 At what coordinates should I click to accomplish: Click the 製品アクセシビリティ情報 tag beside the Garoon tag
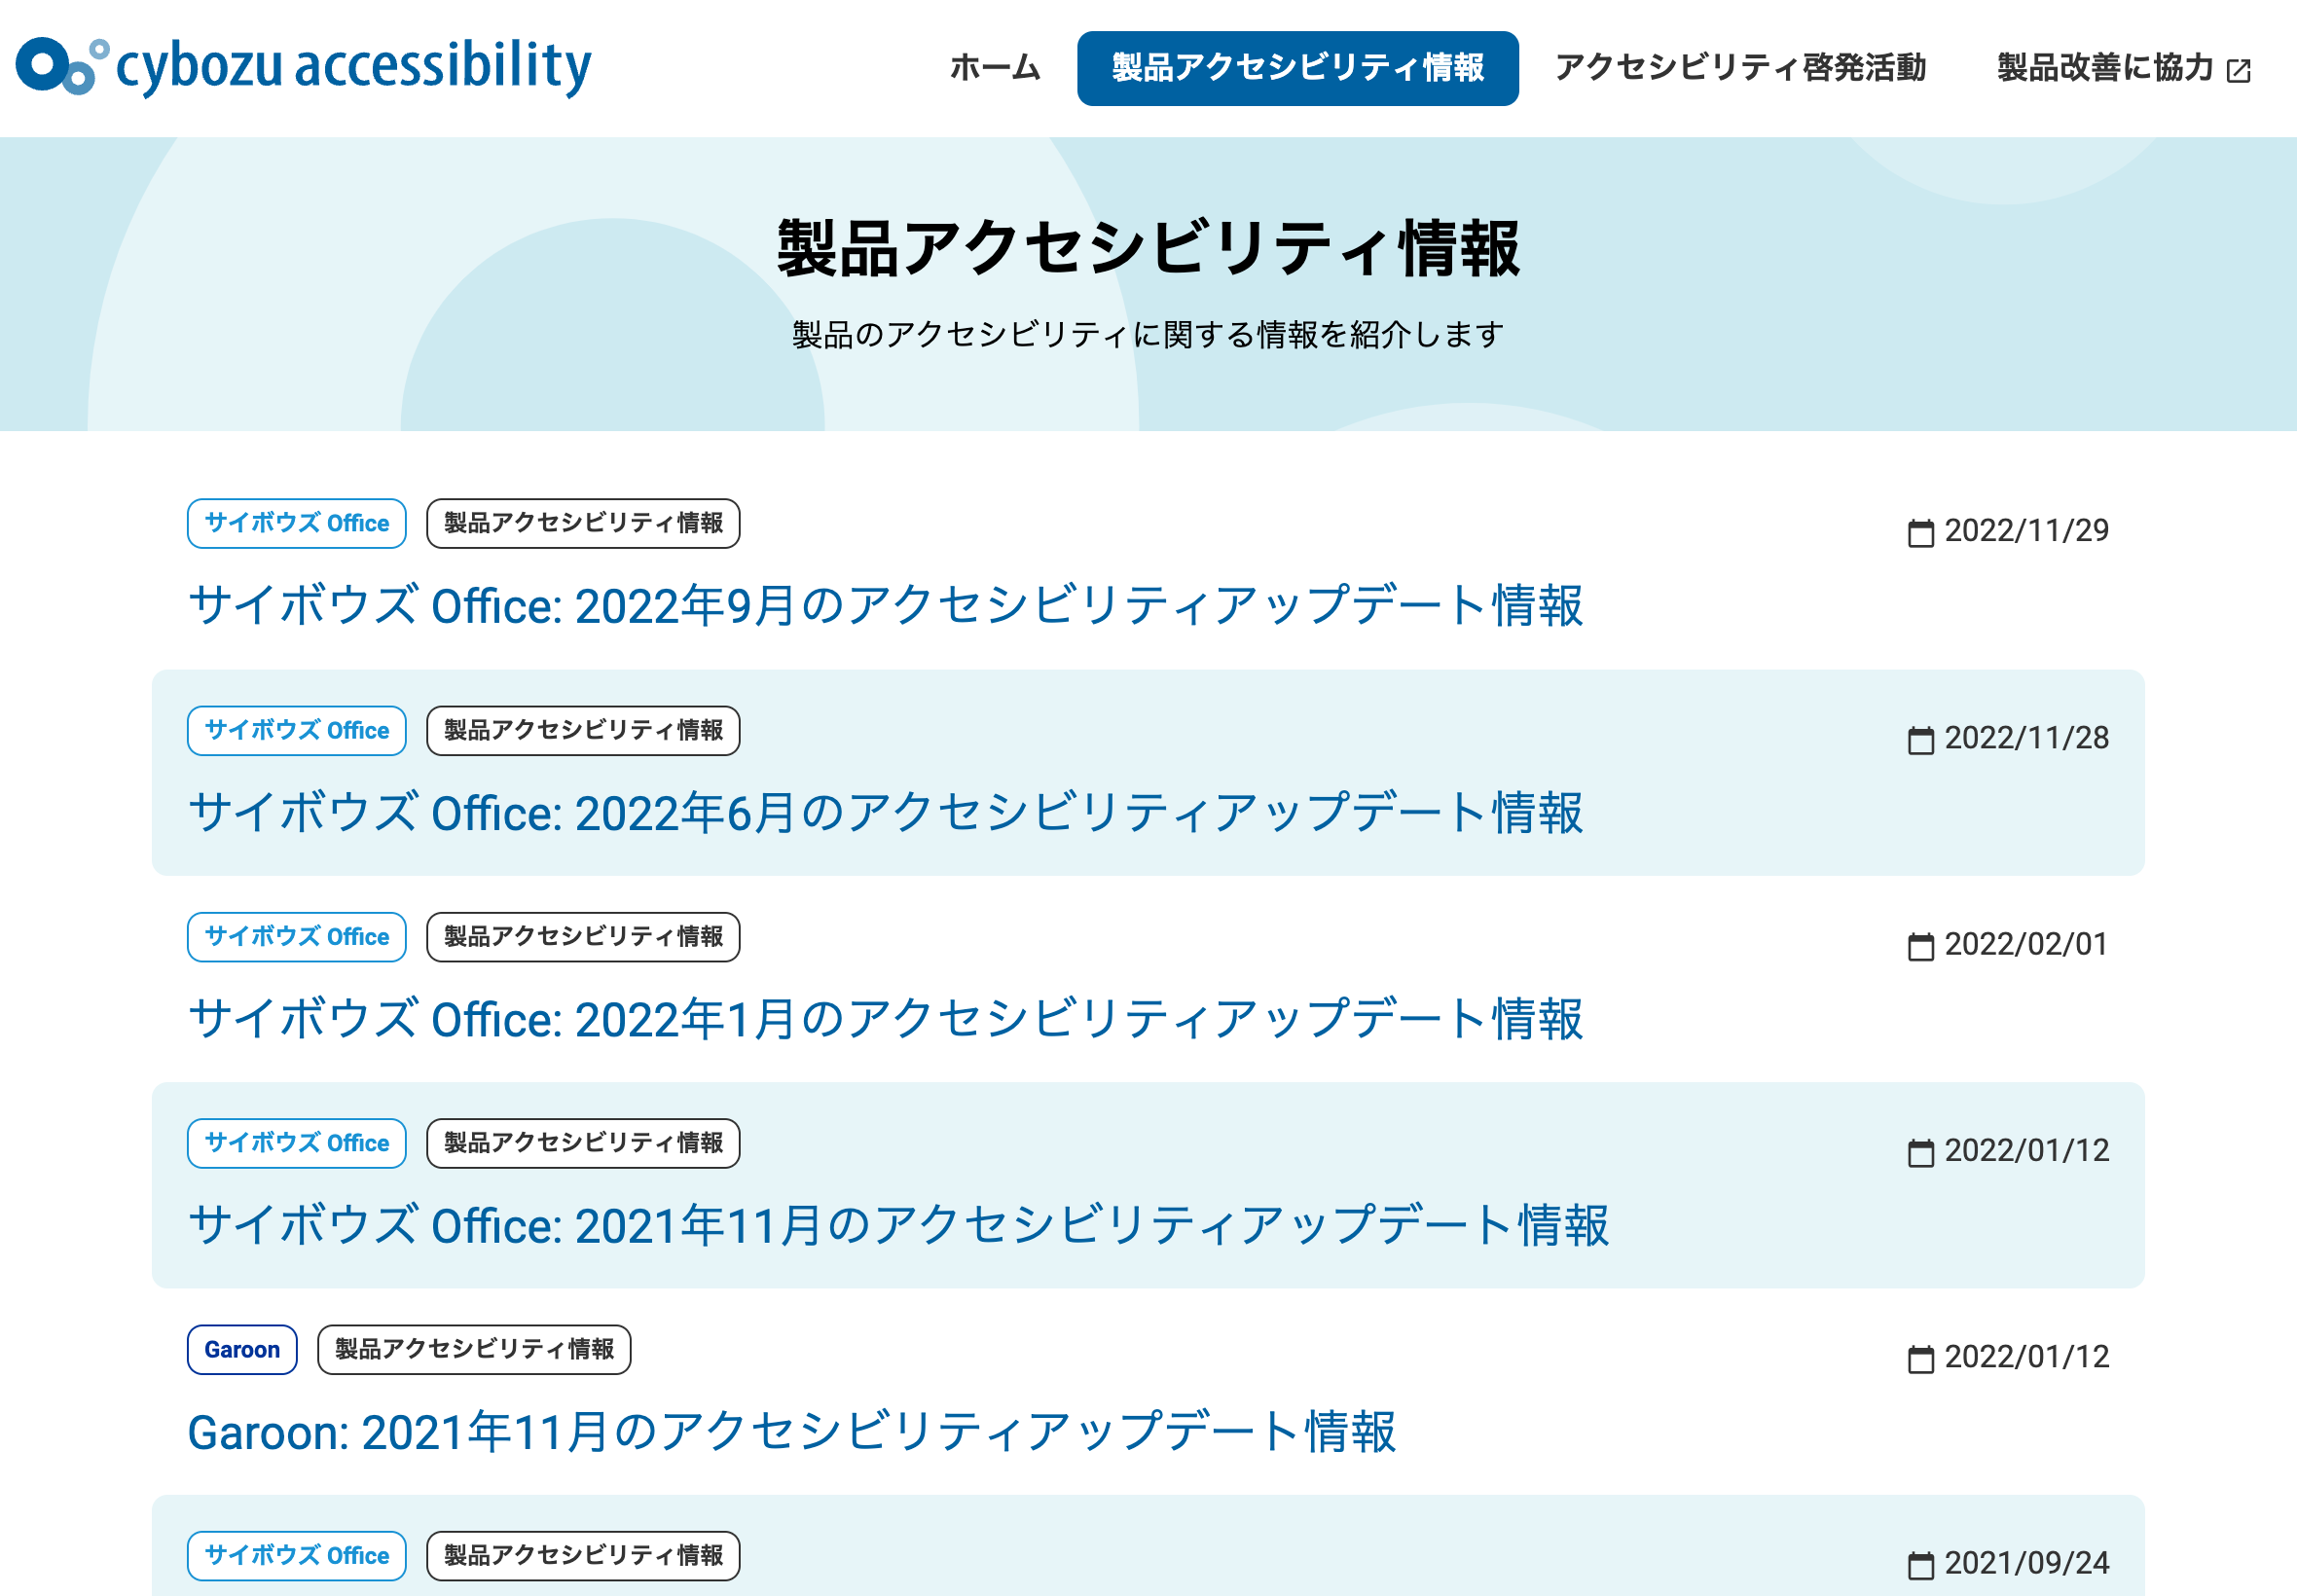(x=474, y=1349)
